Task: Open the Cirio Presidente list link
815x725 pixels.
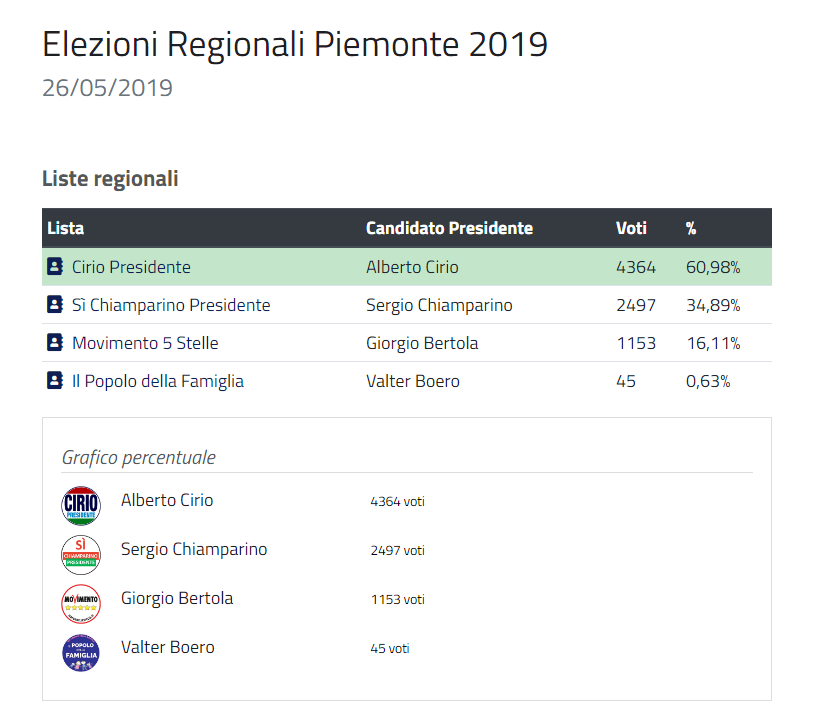Action: [x=131, y=267]
